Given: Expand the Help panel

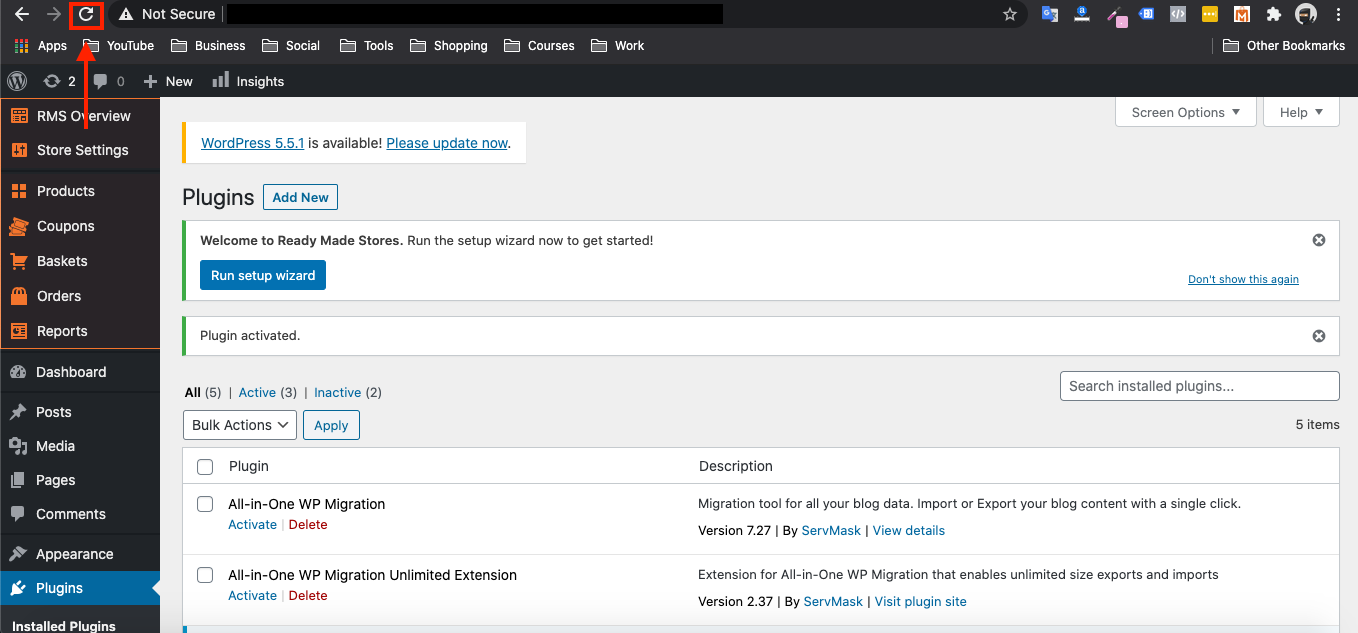Looking at the screenshot, I should (x=1301, y=113).
